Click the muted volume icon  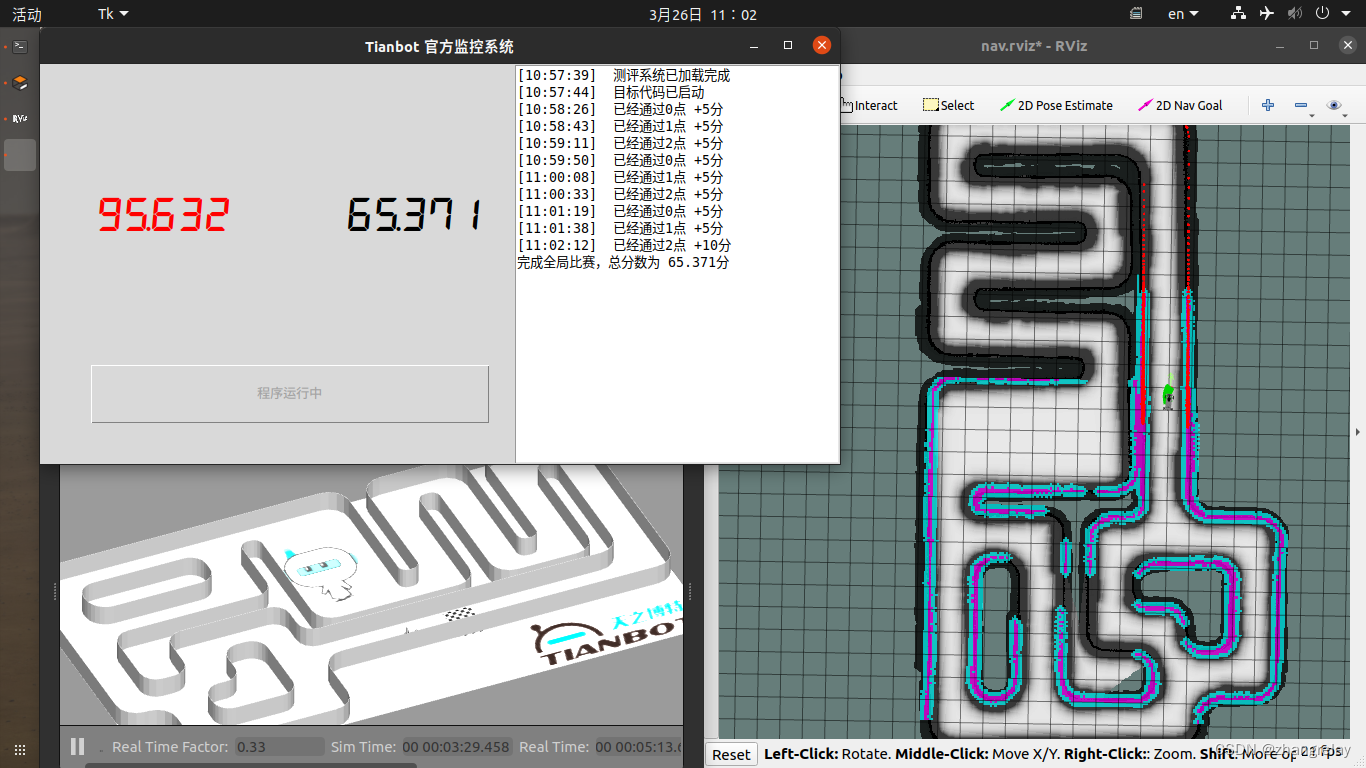1295,14
